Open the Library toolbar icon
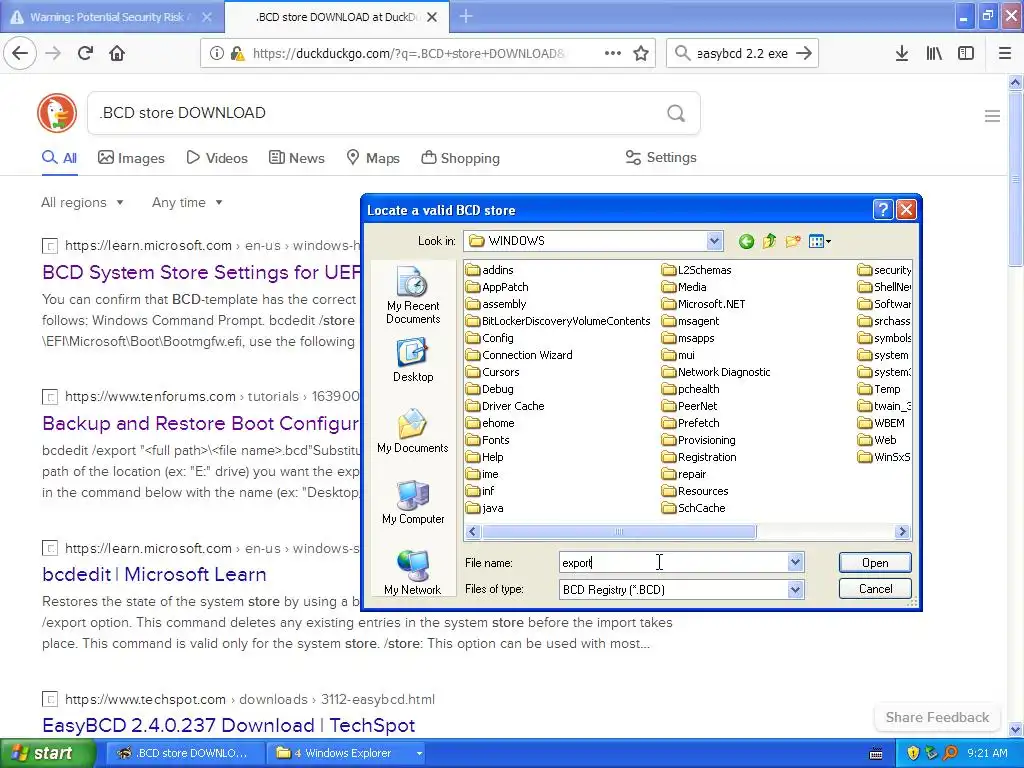 tap(934, 53)
